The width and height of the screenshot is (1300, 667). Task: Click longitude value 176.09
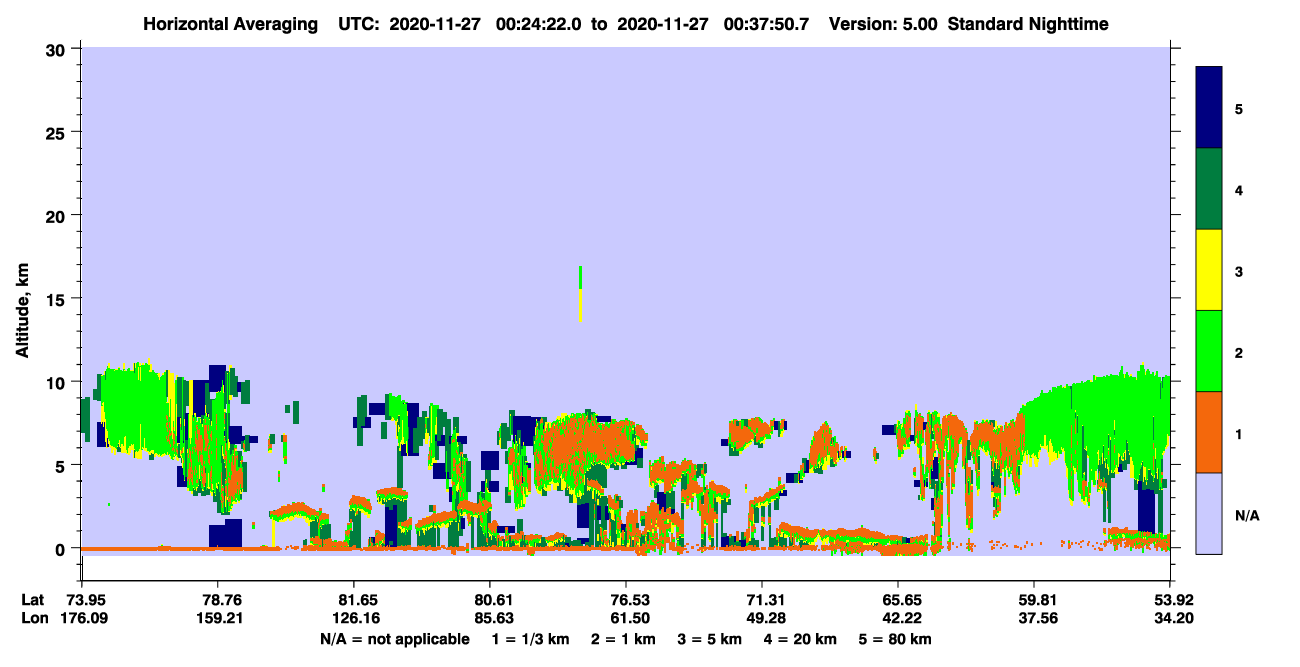85,618
